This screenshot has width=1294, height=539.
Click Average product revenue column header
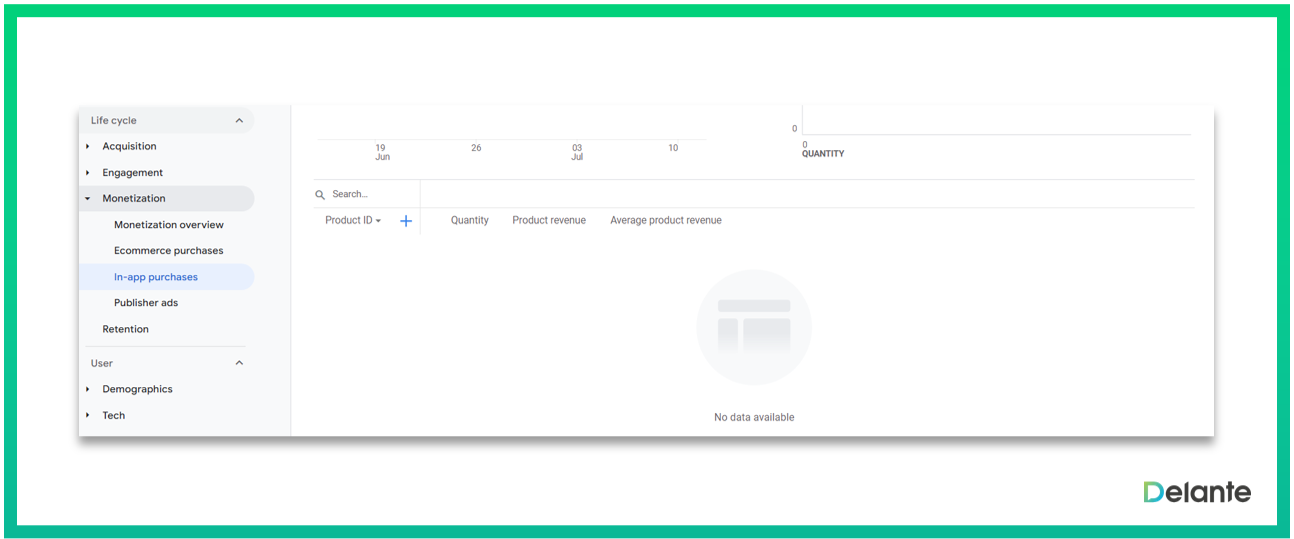[665, 221]
